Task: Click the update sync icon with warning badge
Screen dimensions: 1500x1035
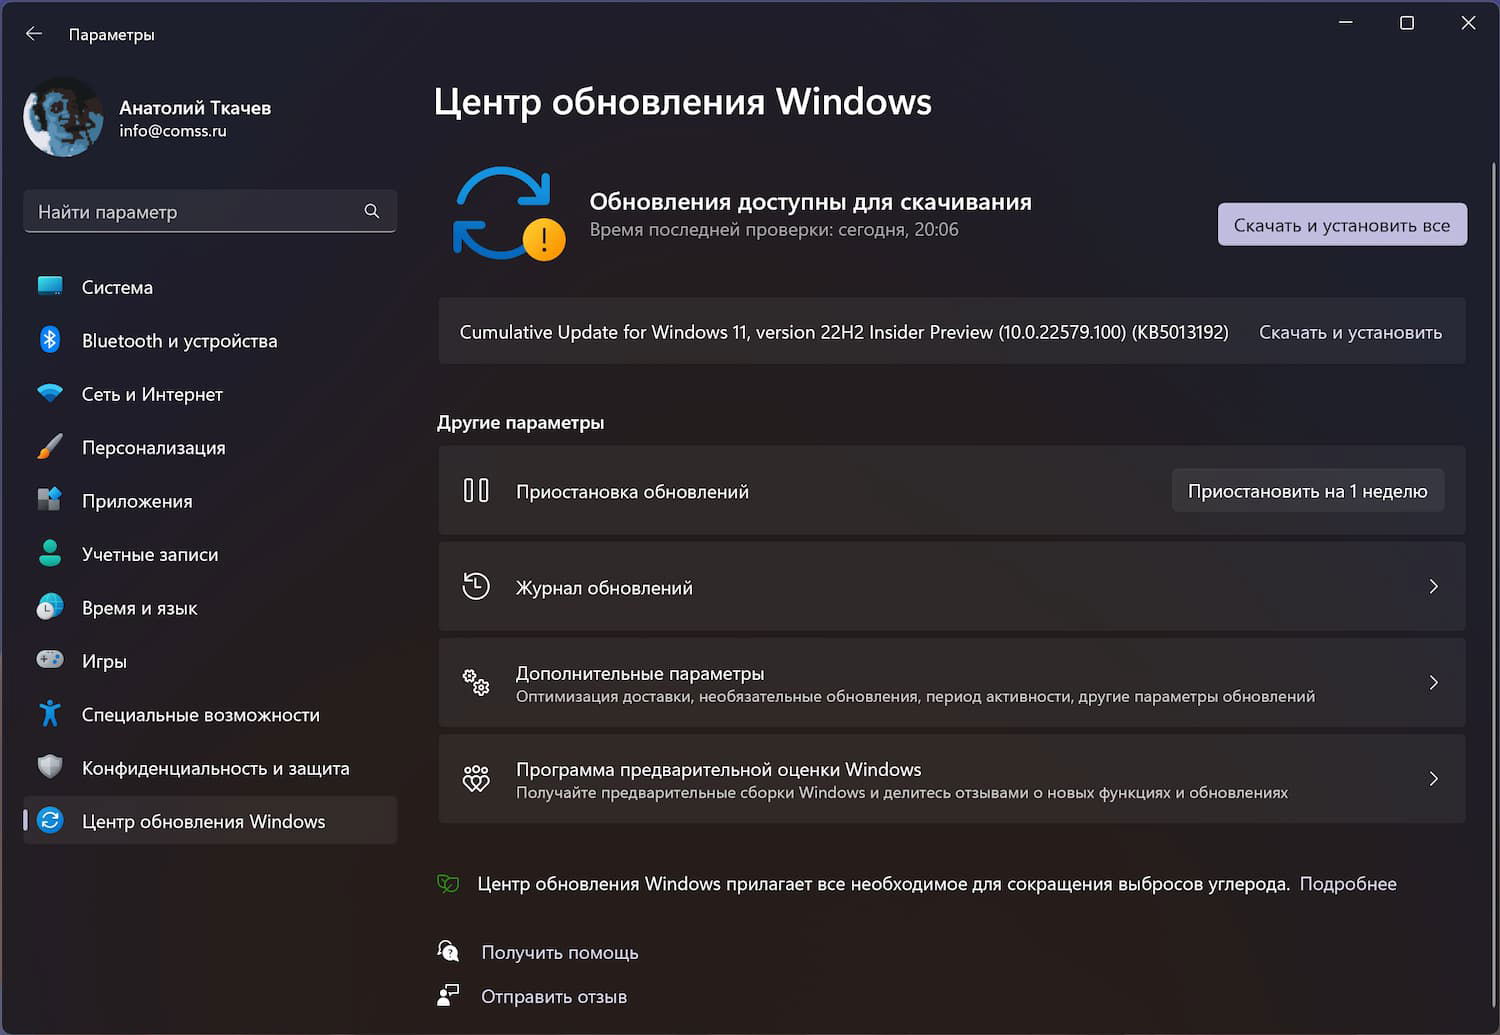Action: [505, 213]
